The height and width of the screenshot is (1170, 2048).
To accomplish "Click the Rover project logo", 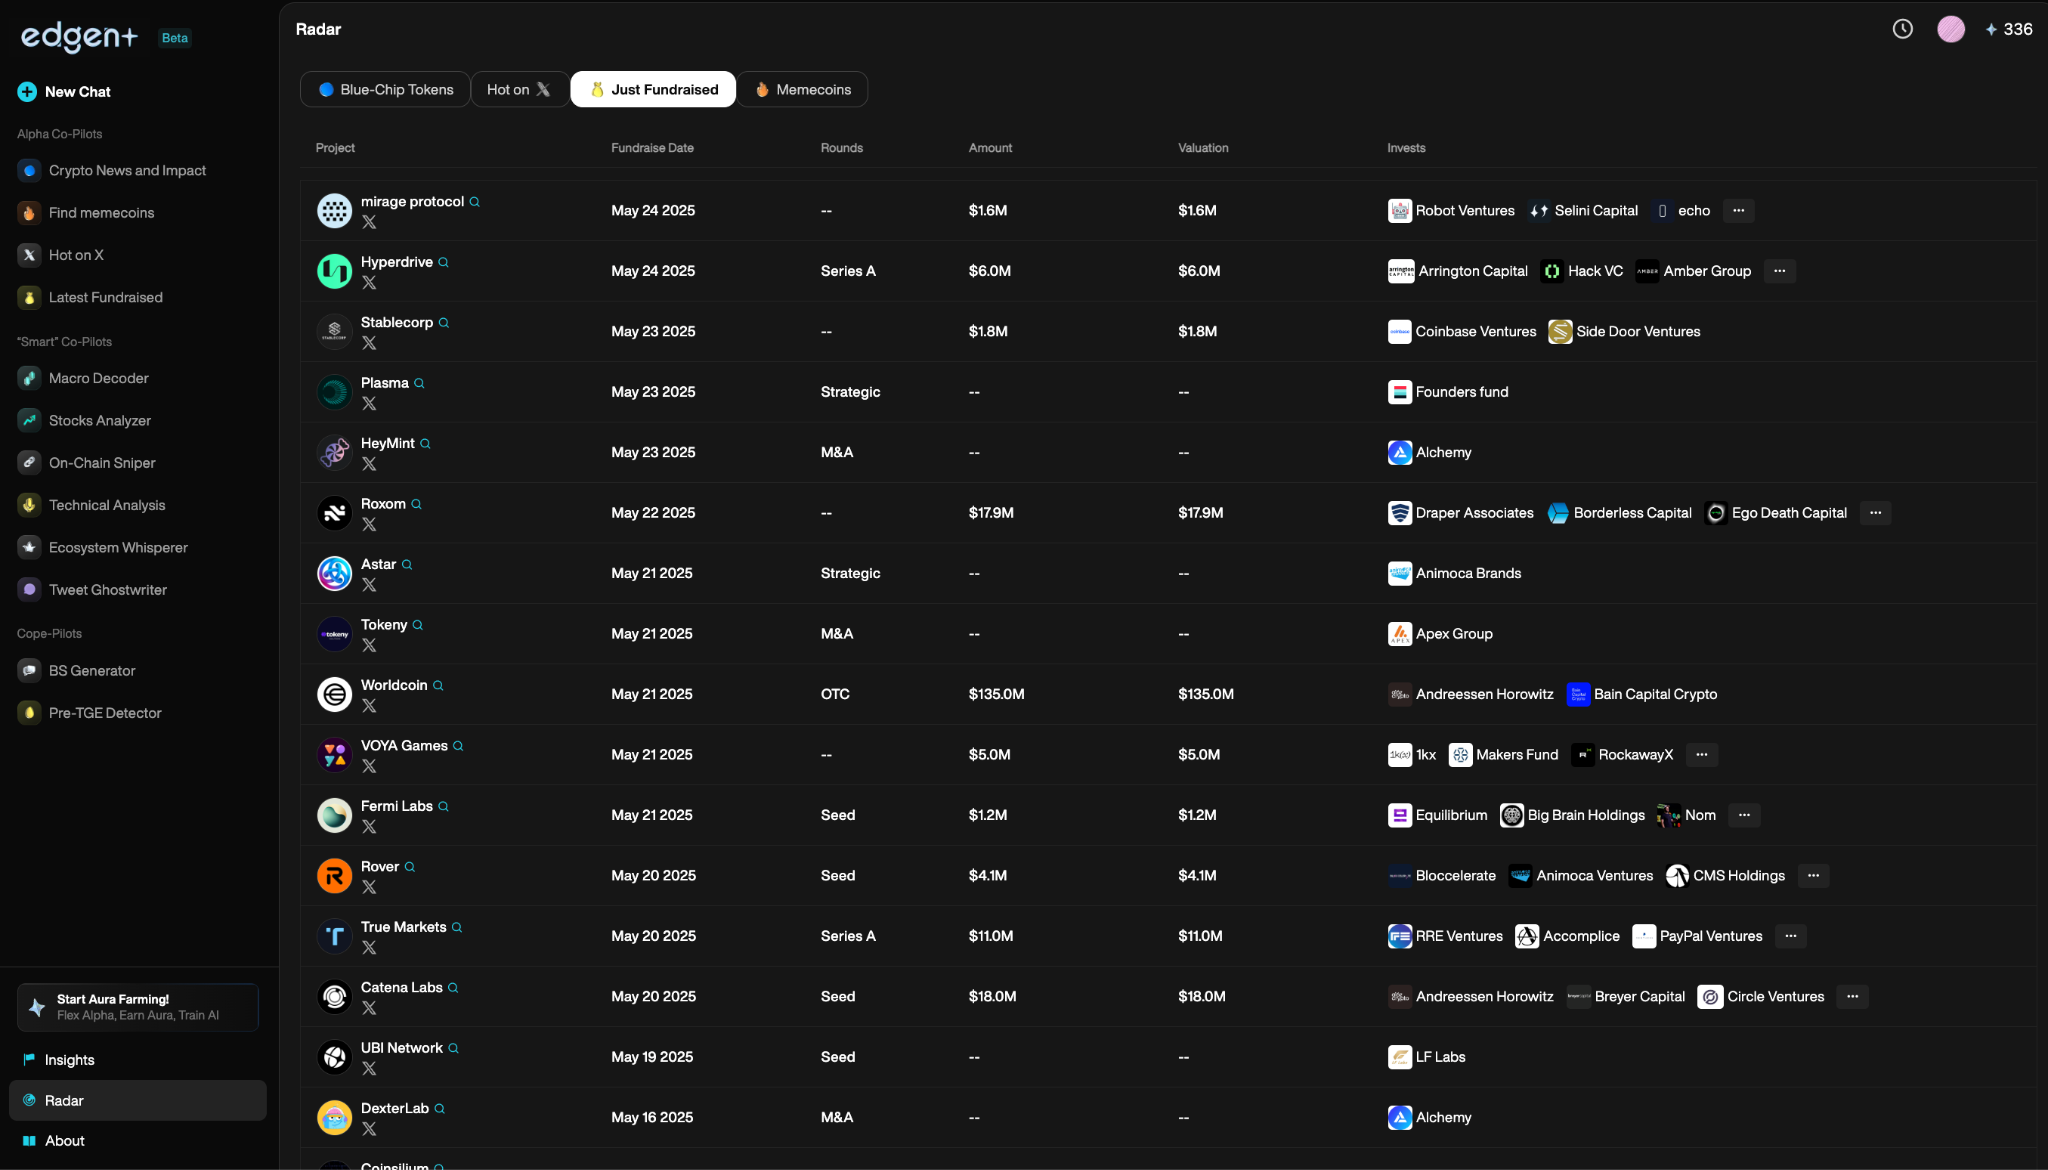I will coord(334,876).
